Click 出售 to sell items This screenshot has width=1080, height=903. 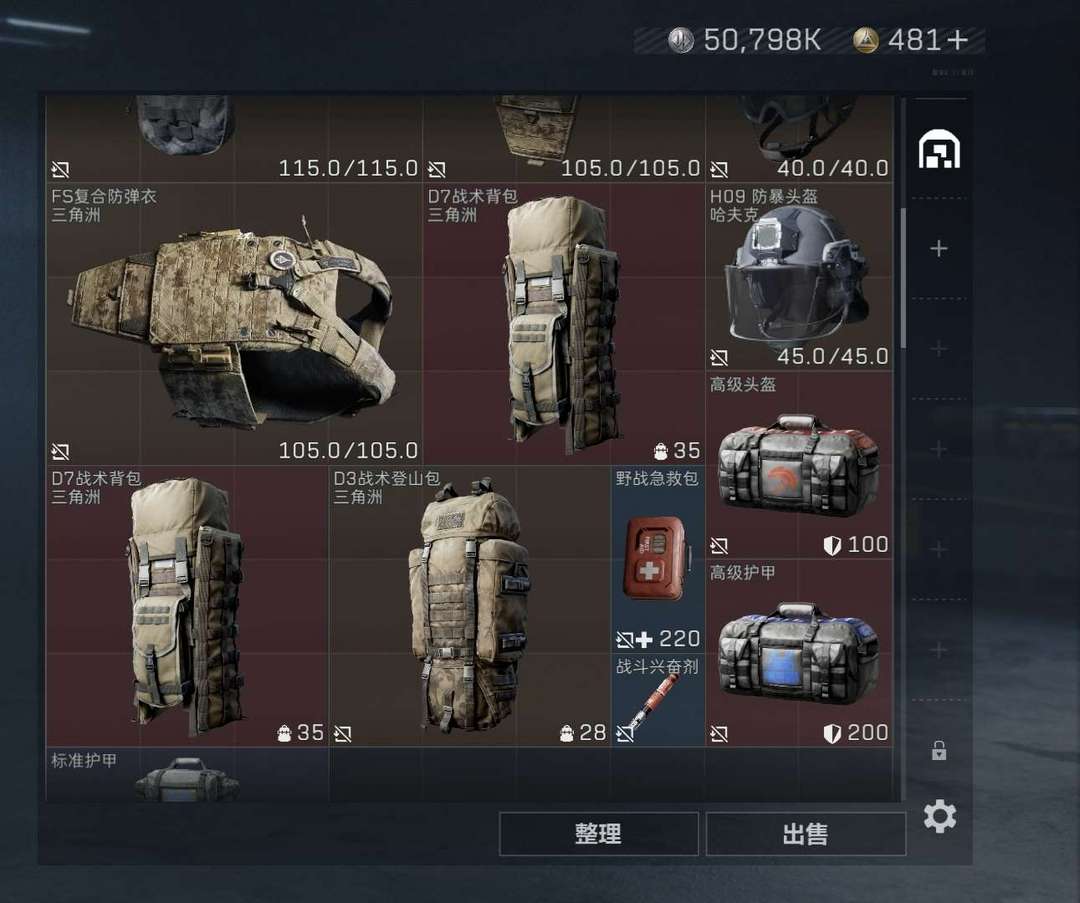pos(805,834)
